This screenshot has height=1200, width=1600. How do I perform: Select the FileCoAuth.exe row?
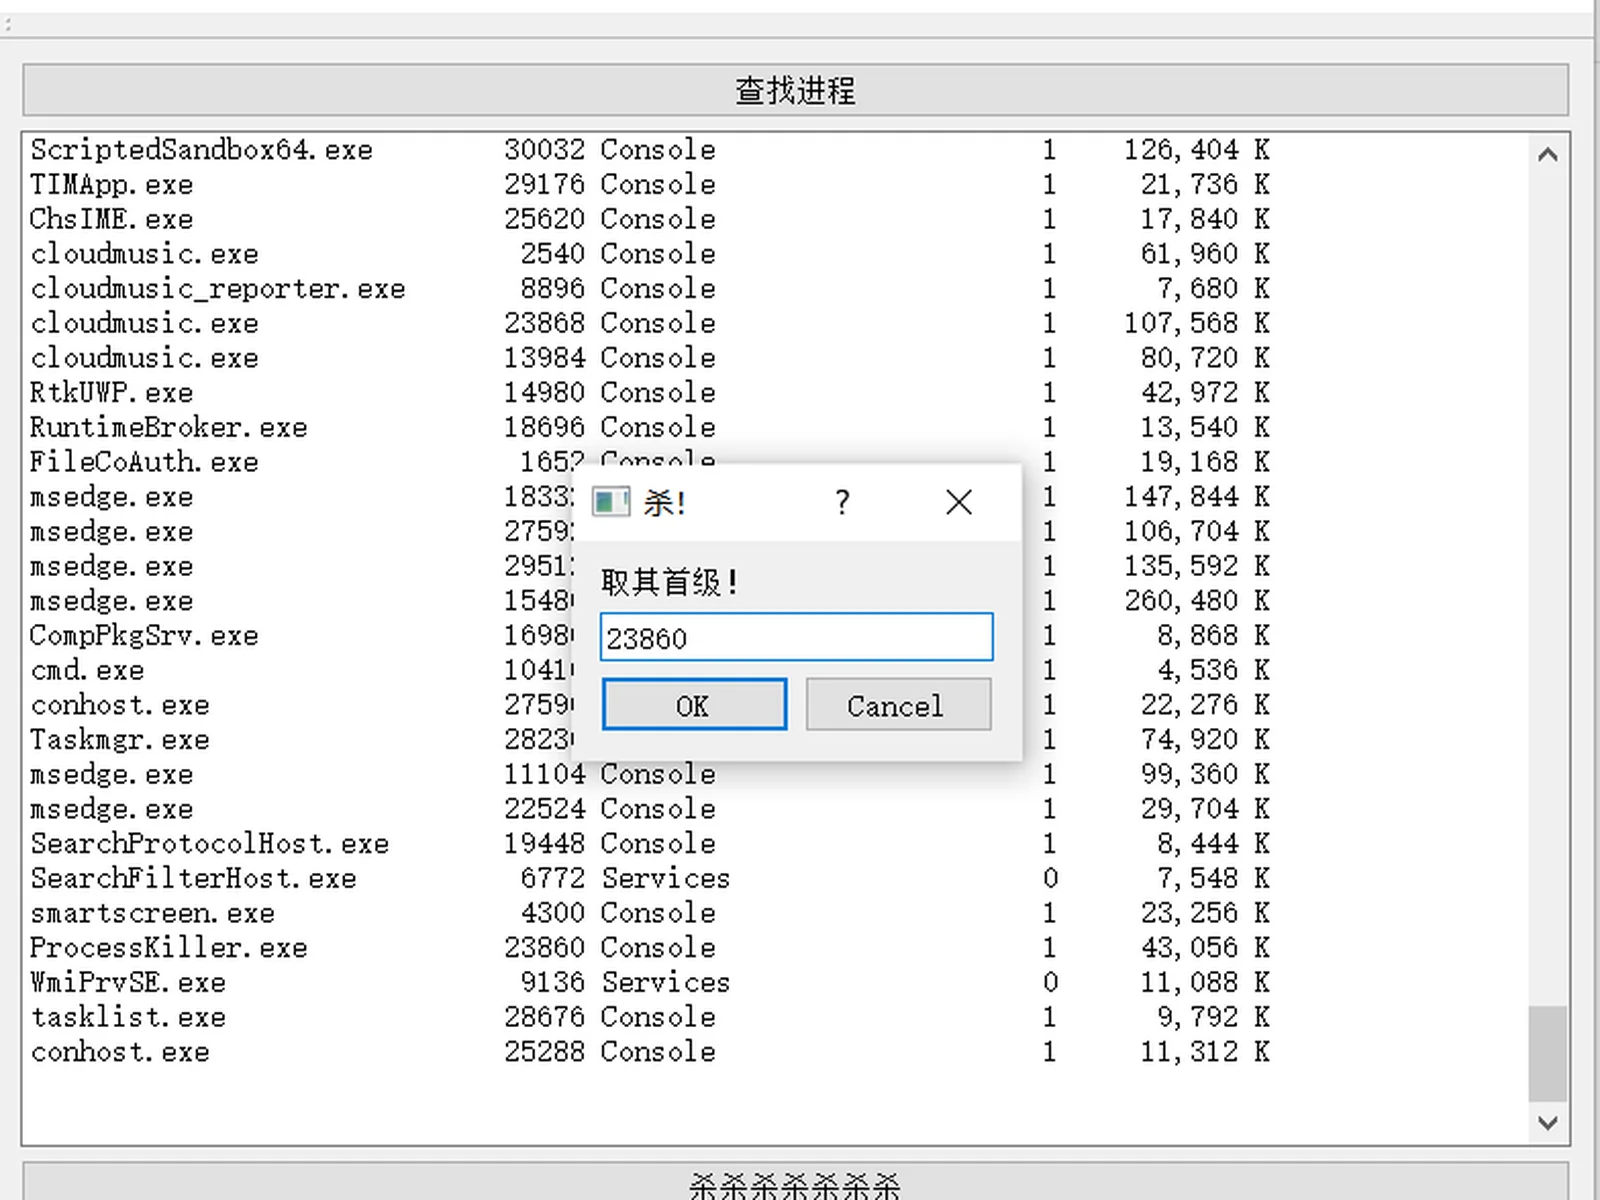click(x=650, y=462)
